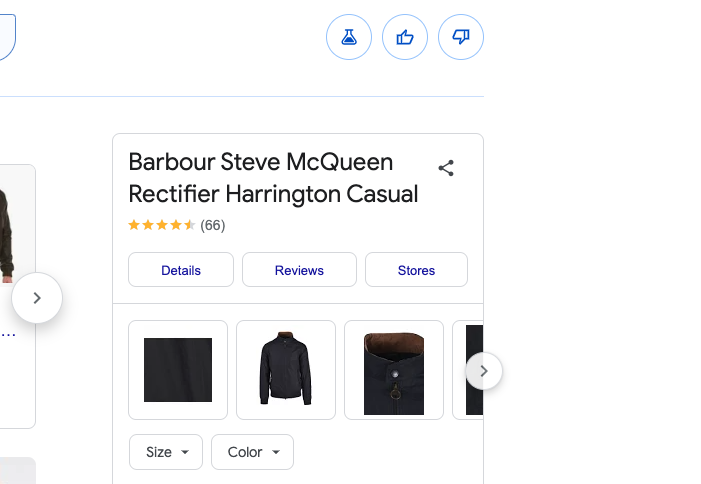Select the black fabric swatch thumbnail
This screenshot has height=484, width=701.
tap(178, 370)
